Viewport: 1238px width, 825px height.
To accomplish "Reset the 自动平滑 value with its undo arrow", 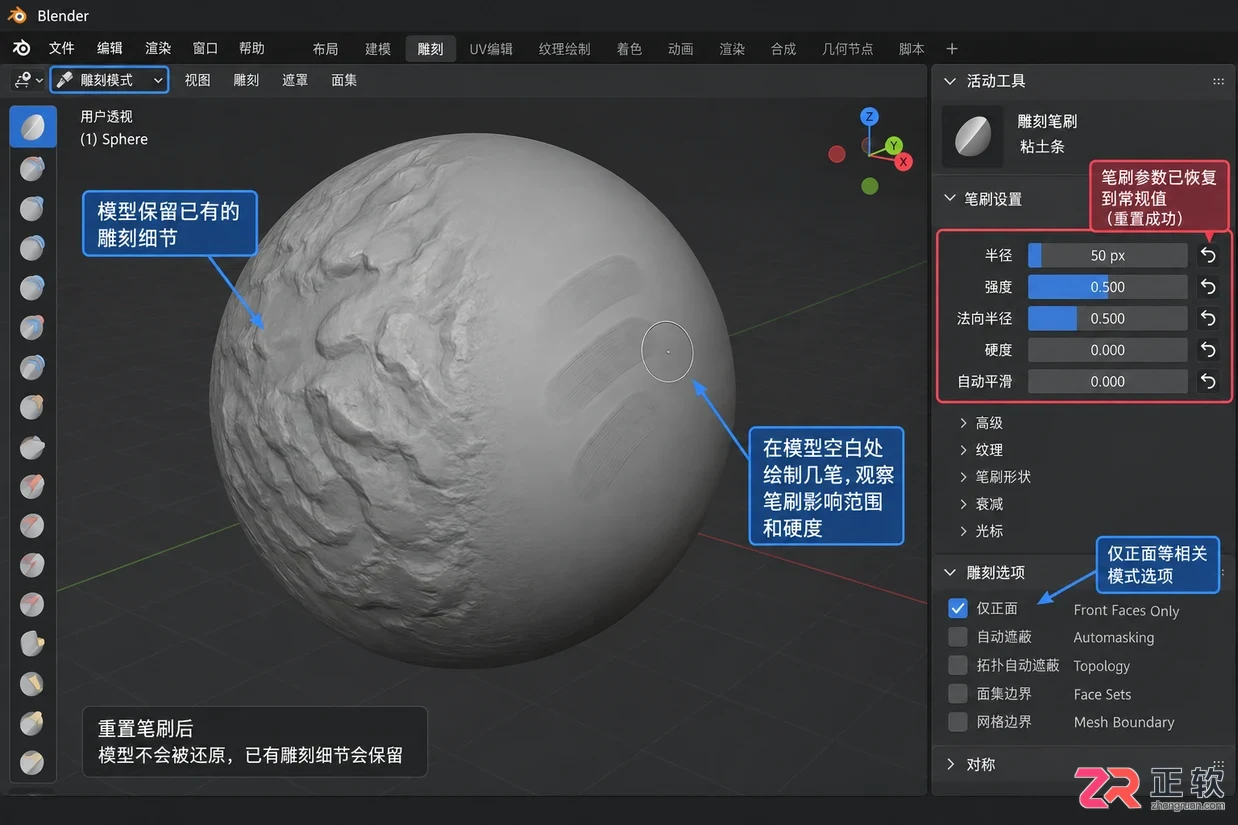I will tap(1208, 381).
